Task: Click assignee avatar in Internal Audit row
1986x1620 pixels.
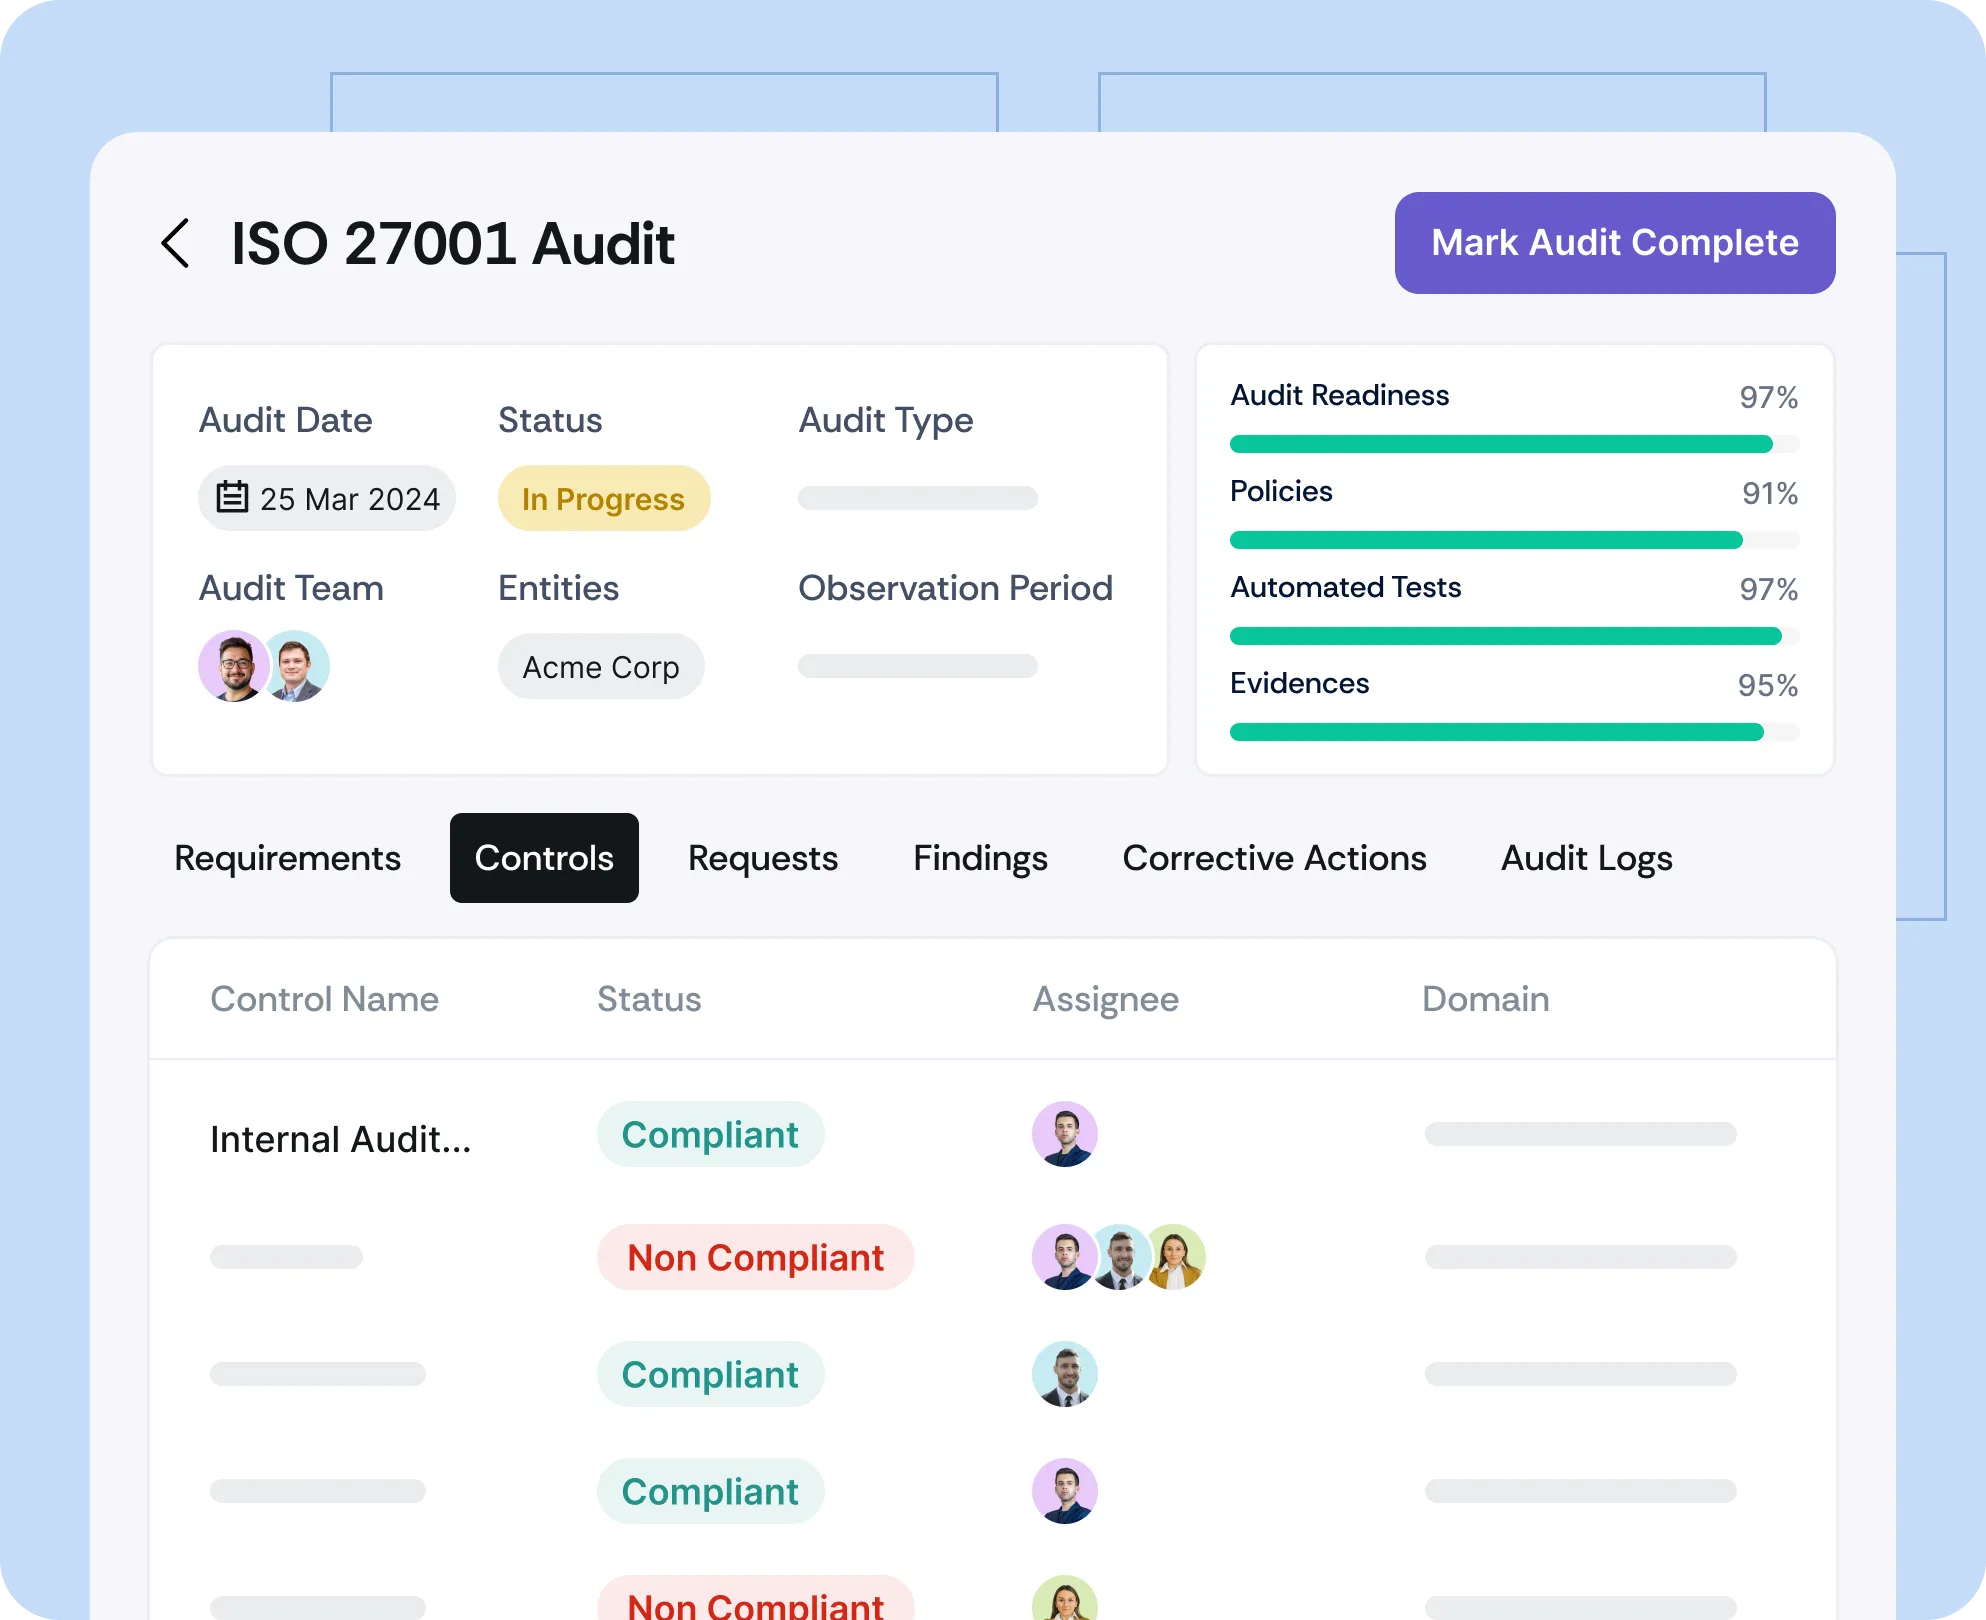Action: 1064,1134
